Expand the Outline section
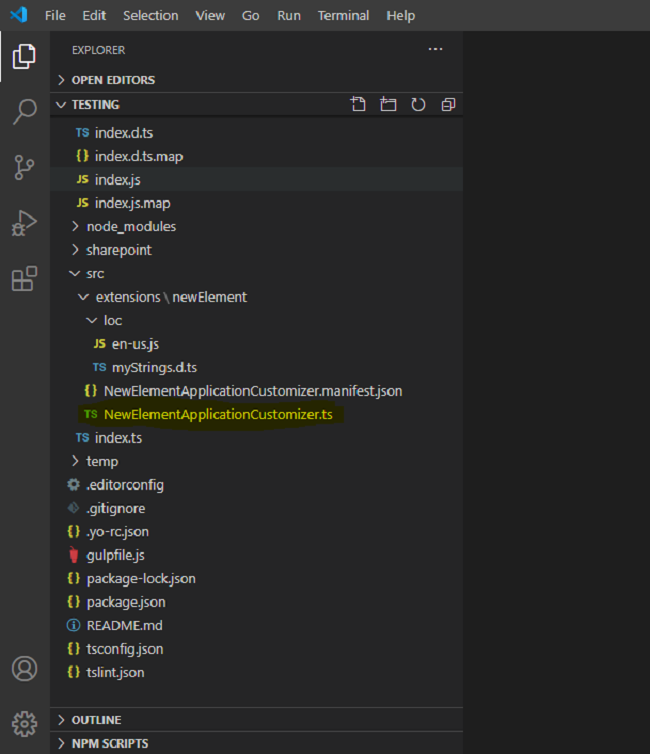 tap(62, 720)
